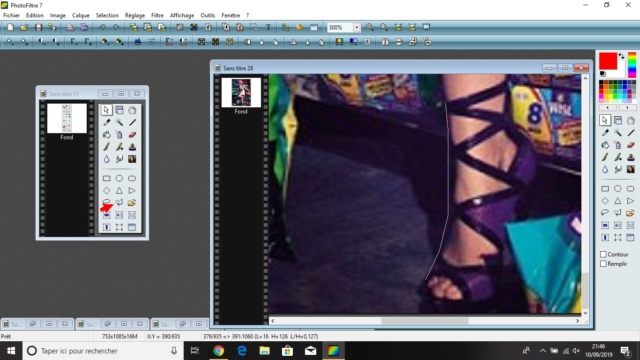The image size is (640, 360).
Task: Show previous colors in palette swatch arrows
Action: pos(608,108)
